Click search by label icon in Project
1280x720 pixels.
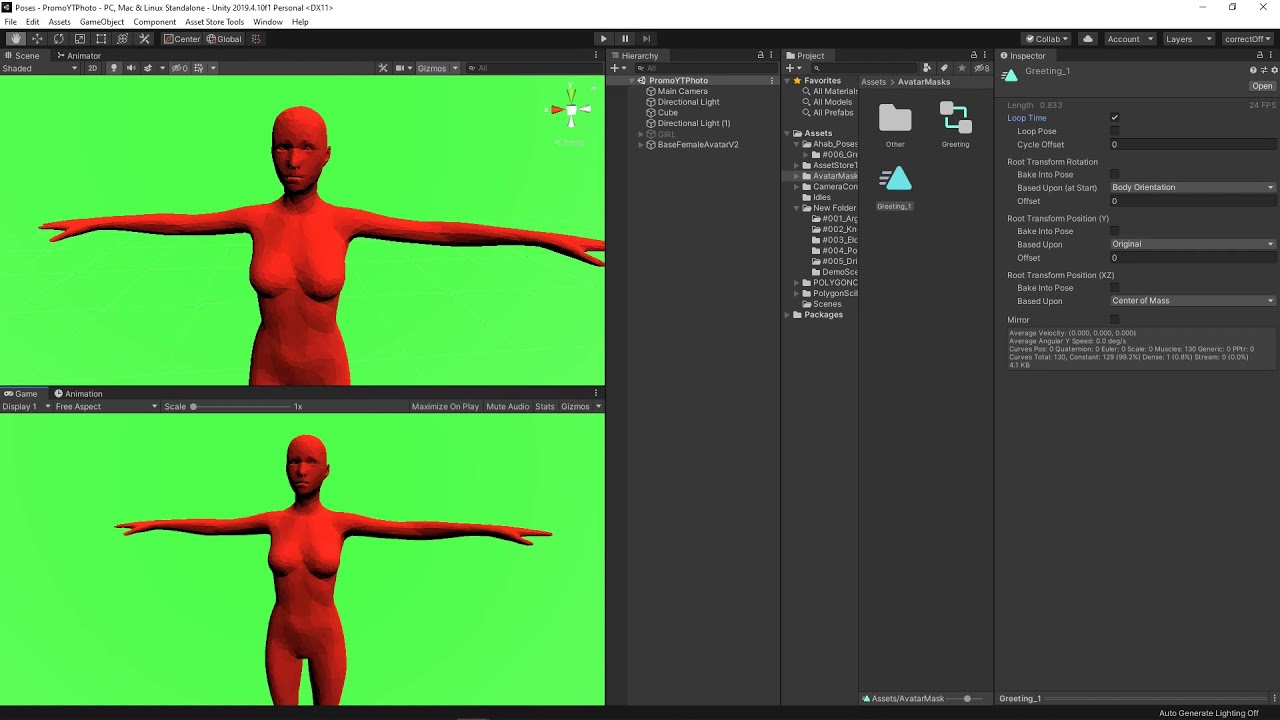(944, 68)
